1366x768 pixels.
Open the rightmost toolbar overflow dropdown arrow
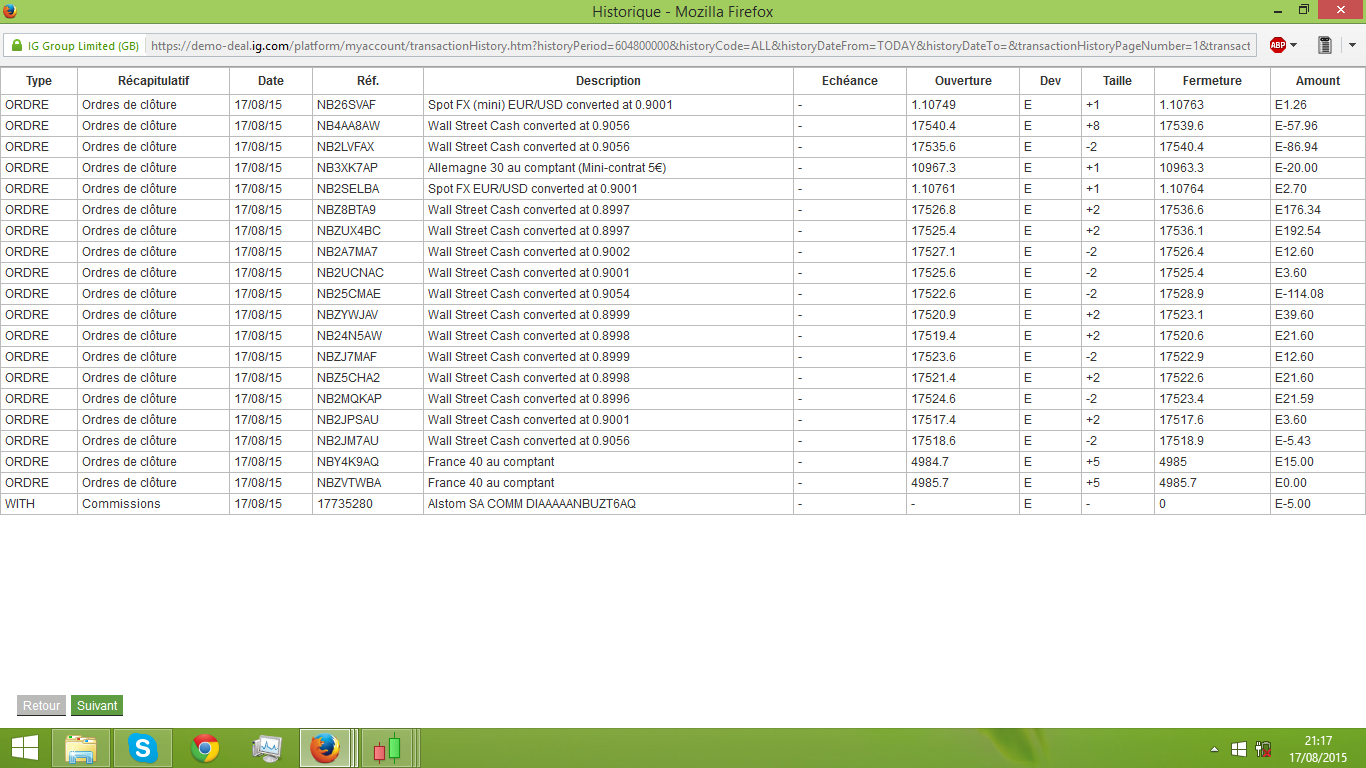[x=1352, y=46]
